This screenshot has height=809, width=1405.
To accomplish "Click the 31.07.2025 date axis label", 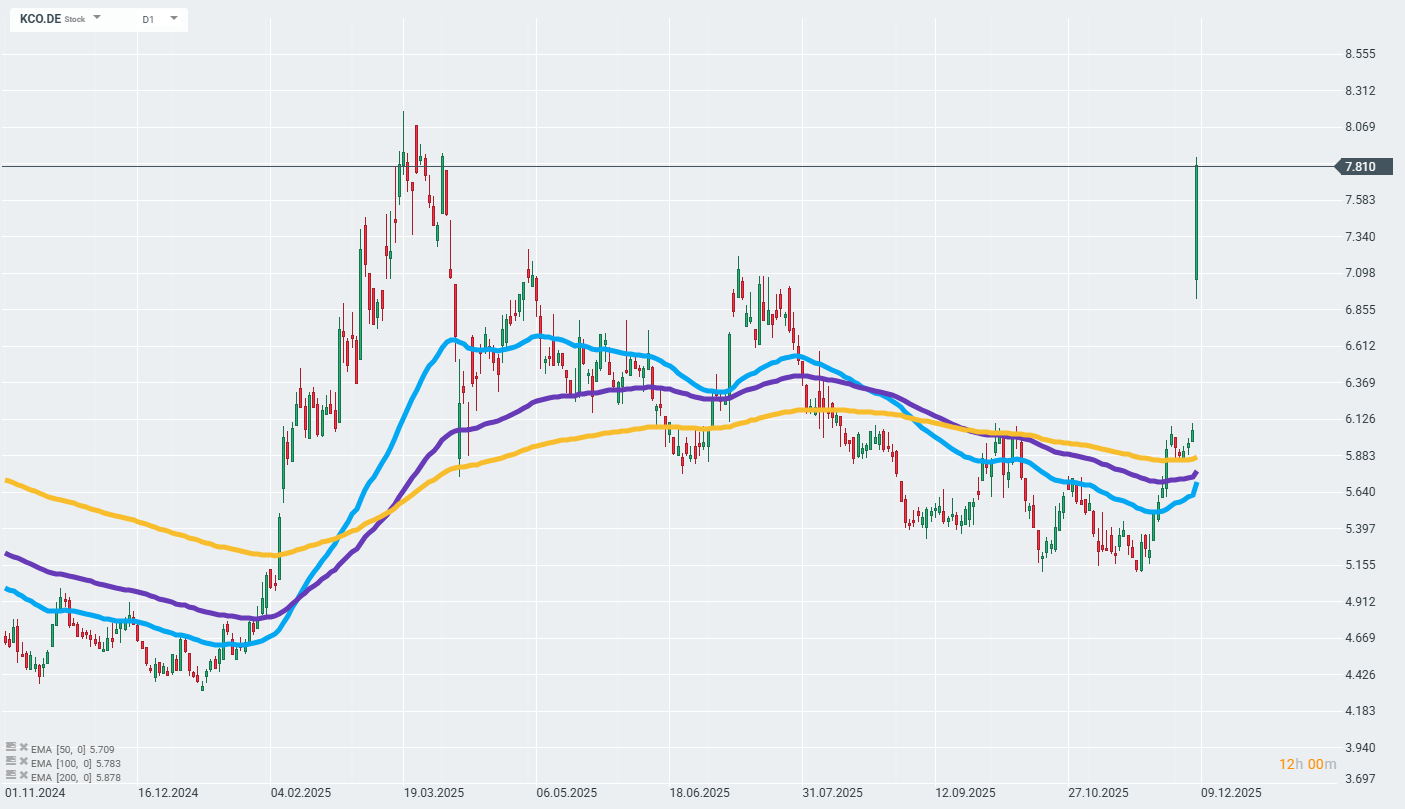I will [833, 793].
